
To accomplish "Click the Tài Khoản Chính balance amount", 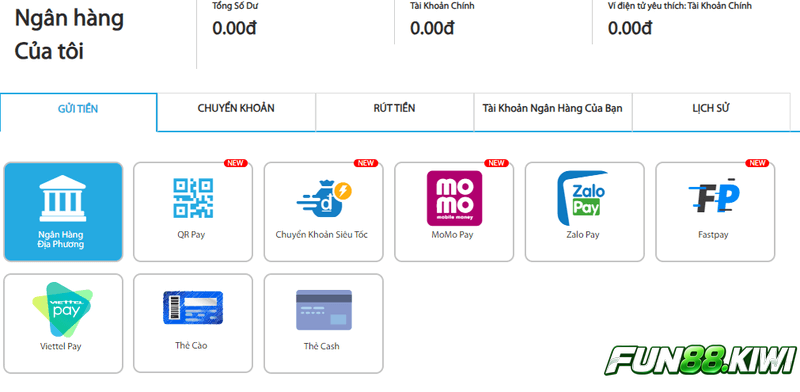I will (432, 28).
